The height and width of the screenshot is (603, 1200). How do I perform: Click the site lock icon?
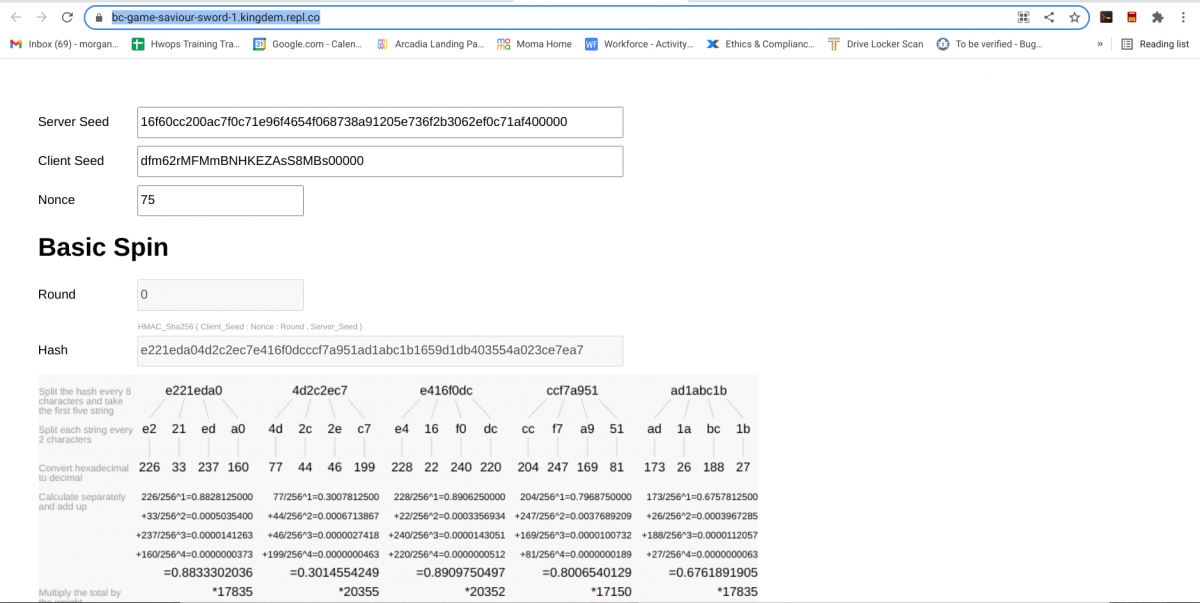[x=99, y=18]
